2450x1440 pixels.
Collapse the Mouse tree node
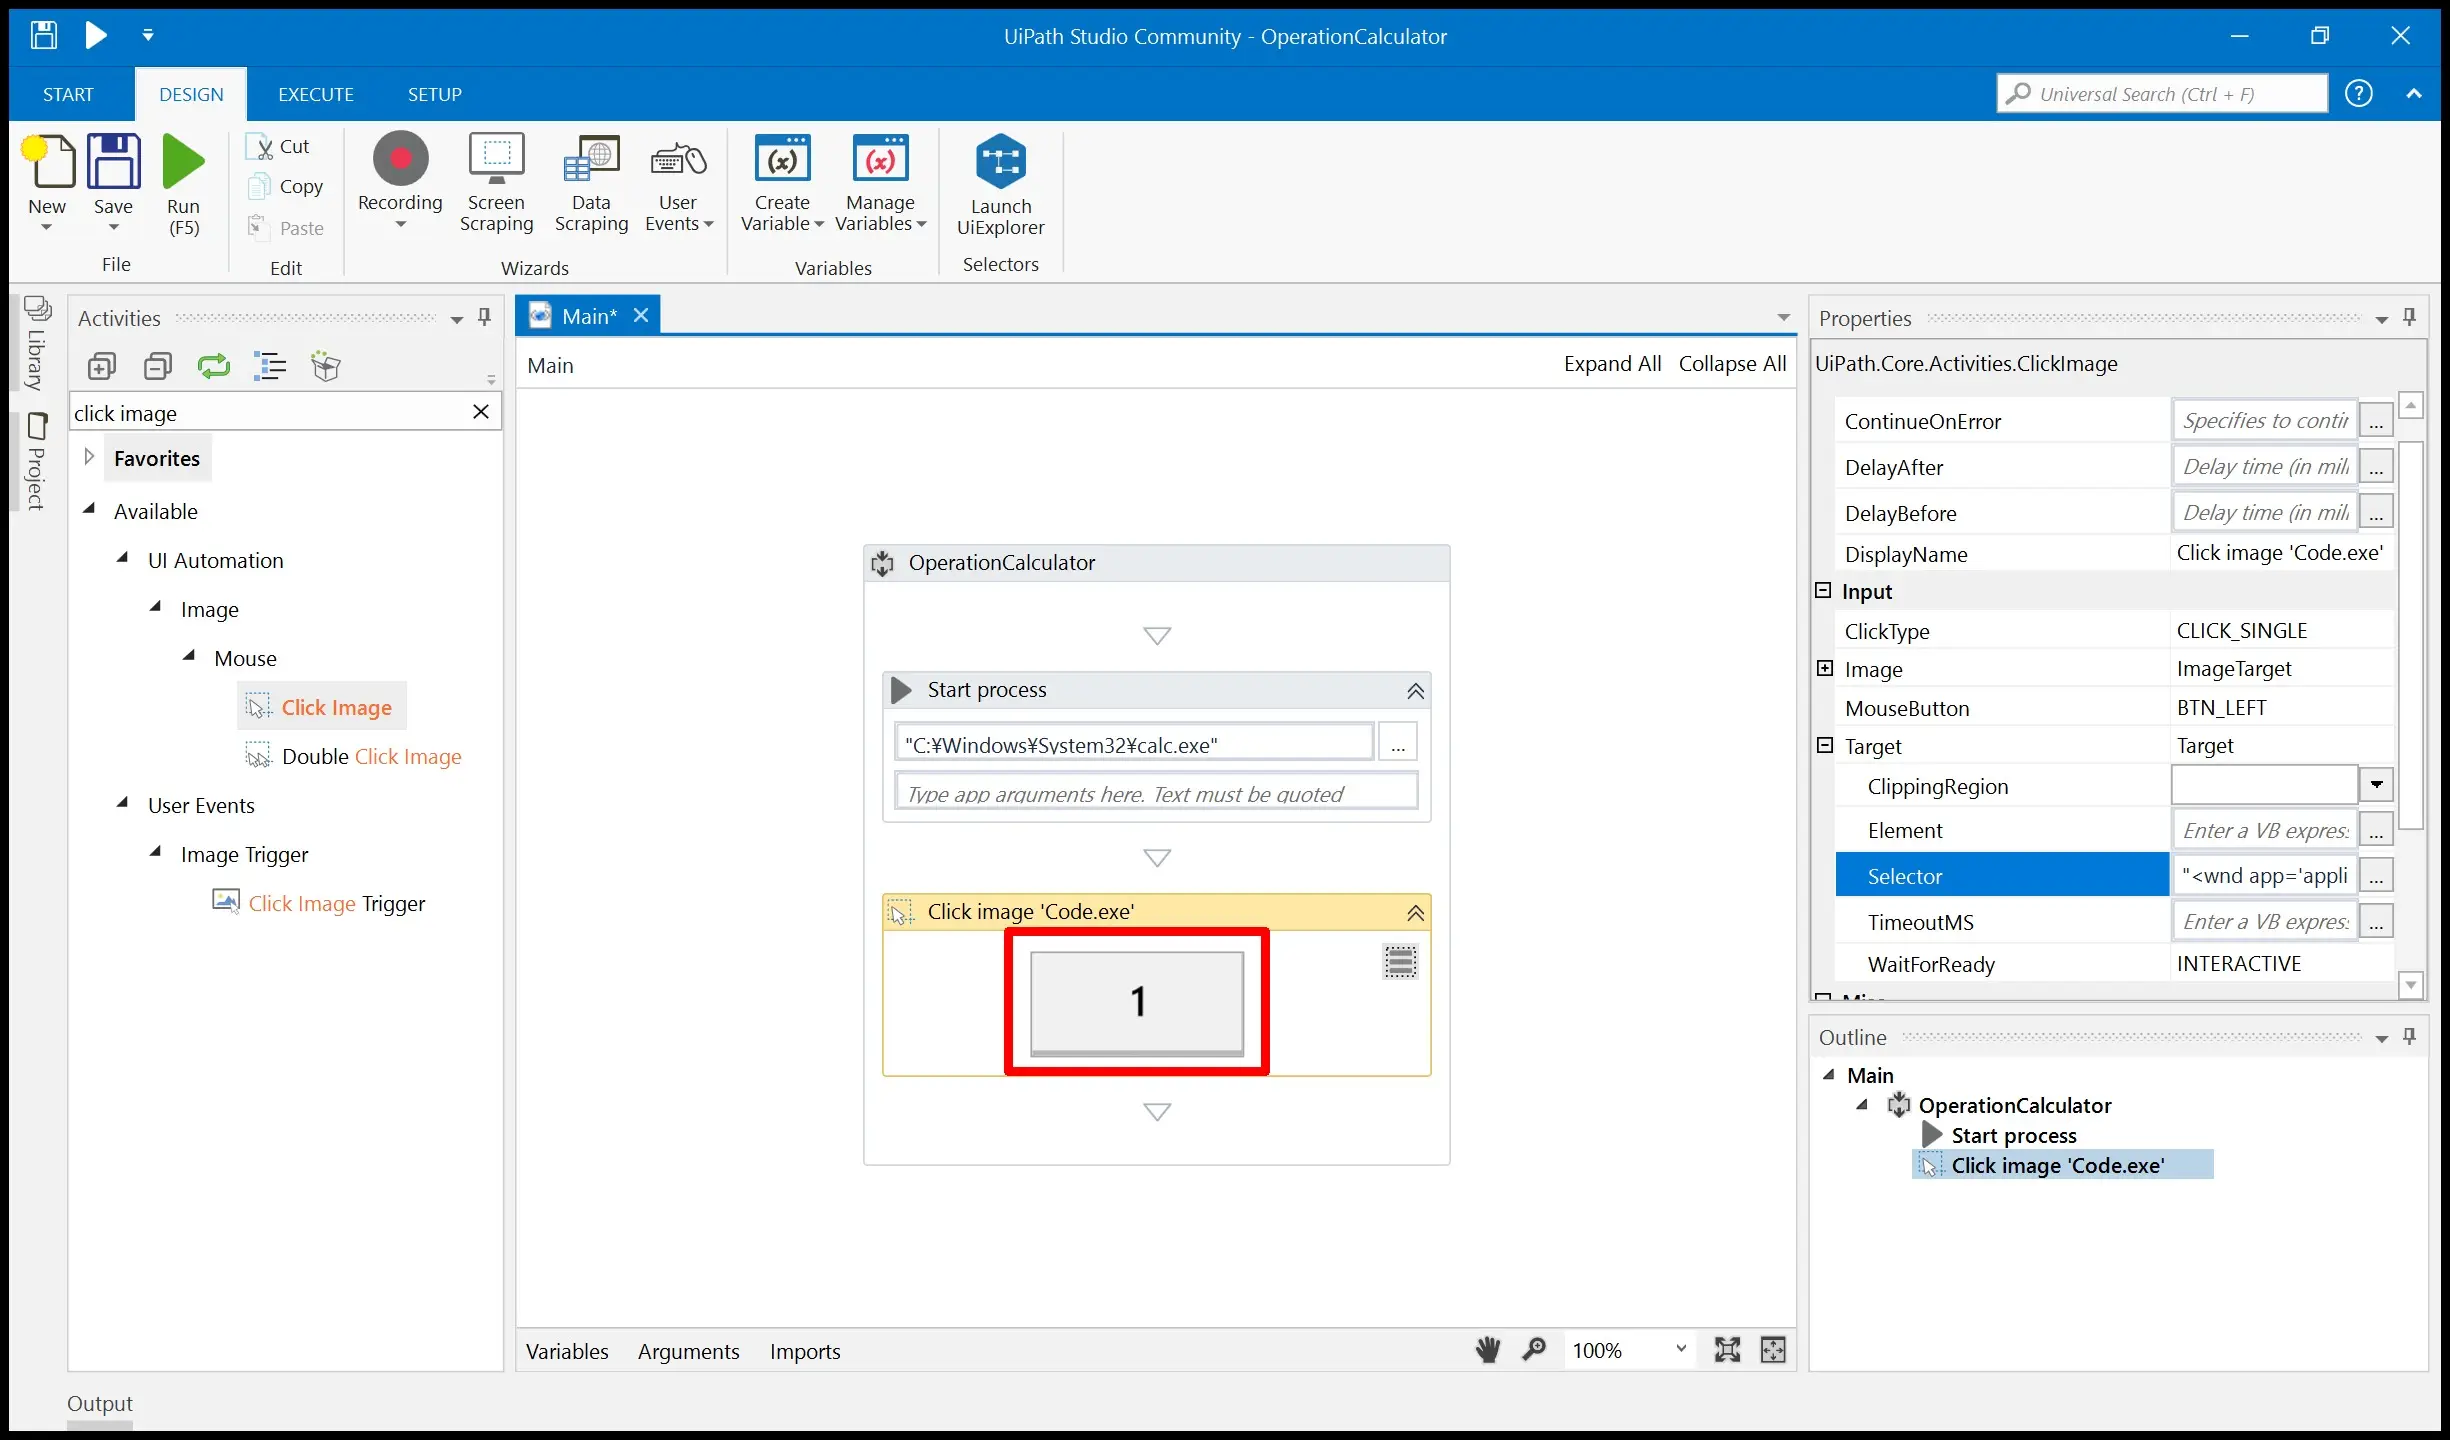tap(189, 656)
